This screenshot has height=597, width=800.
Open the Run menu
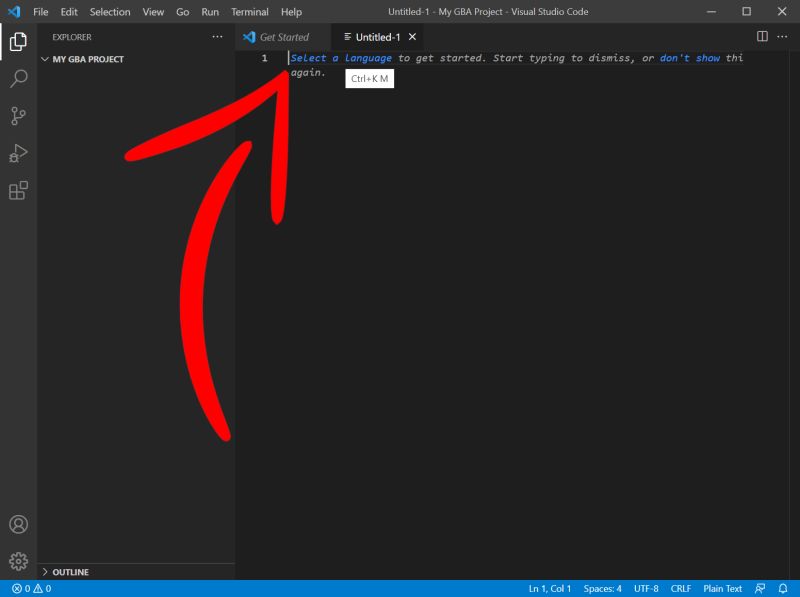(209, 12)
